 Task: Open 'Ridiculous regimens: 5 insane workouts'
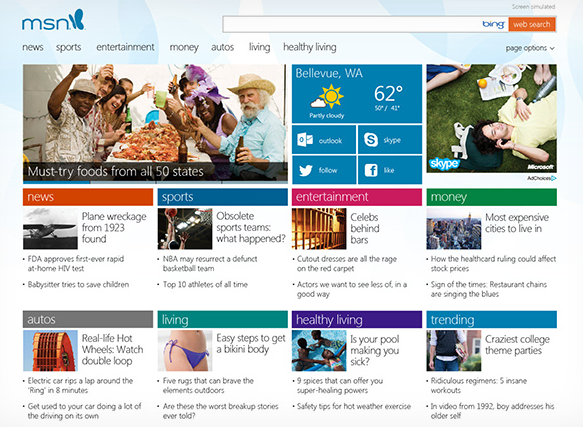coord(479,386)
